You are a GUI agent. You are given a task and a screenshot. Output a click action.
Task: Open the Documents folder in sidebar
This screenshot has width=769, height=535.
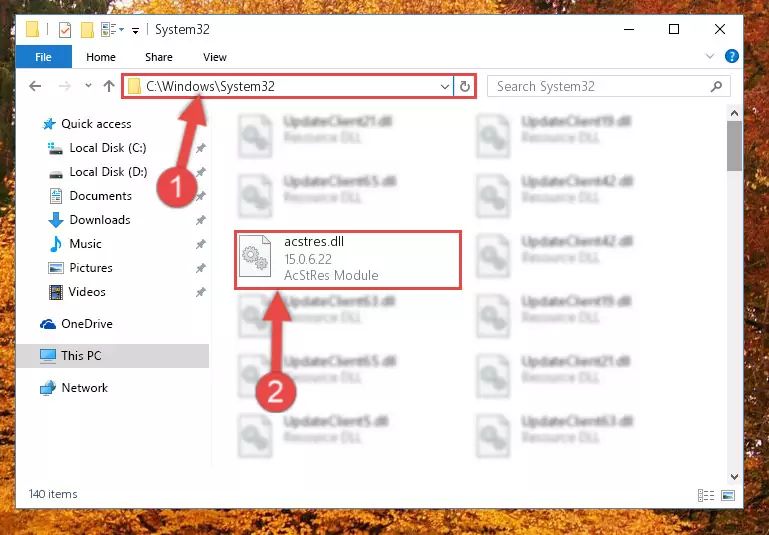click(x=101, y=196)
